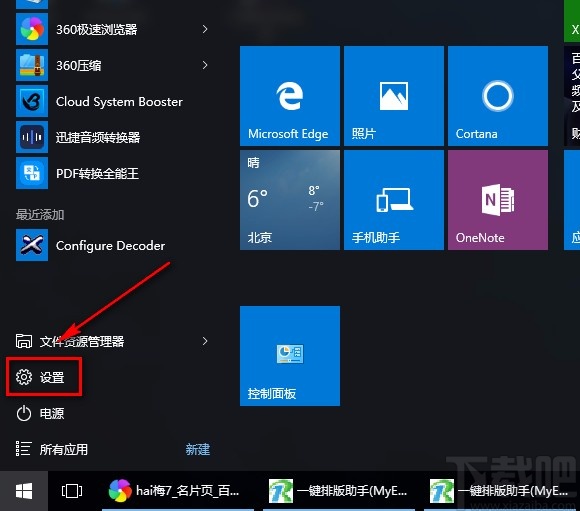Click the PDF转换全能王 label
The height and width of the screenshot is (511, 580).
point(97,173)
